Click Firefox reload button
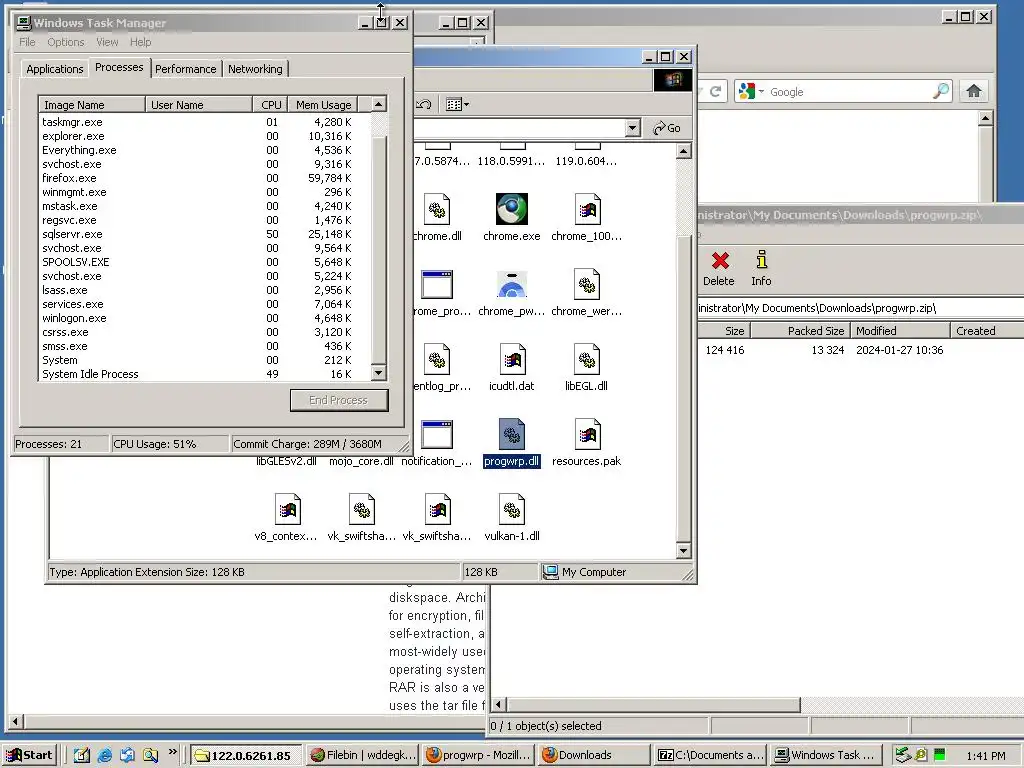Image resolution: width=1024 pixels, height=768 pixels. tap(716, 91)
